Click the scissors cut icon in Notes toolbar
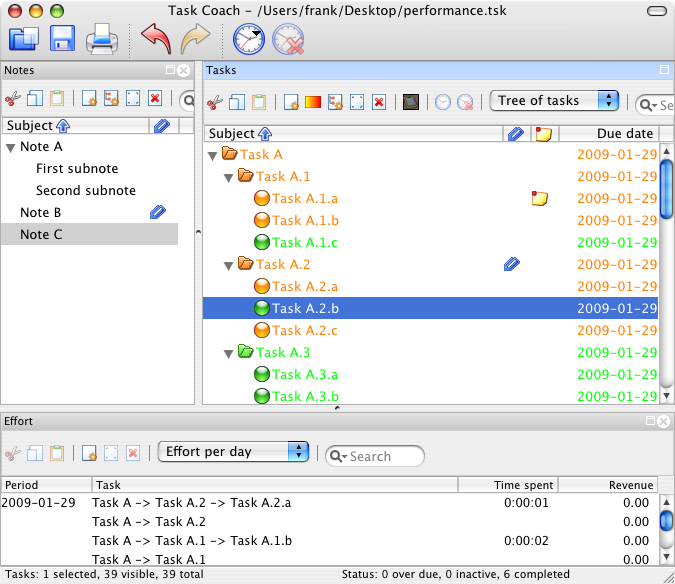This screenshot has width=675, height=584. point(12,99)
